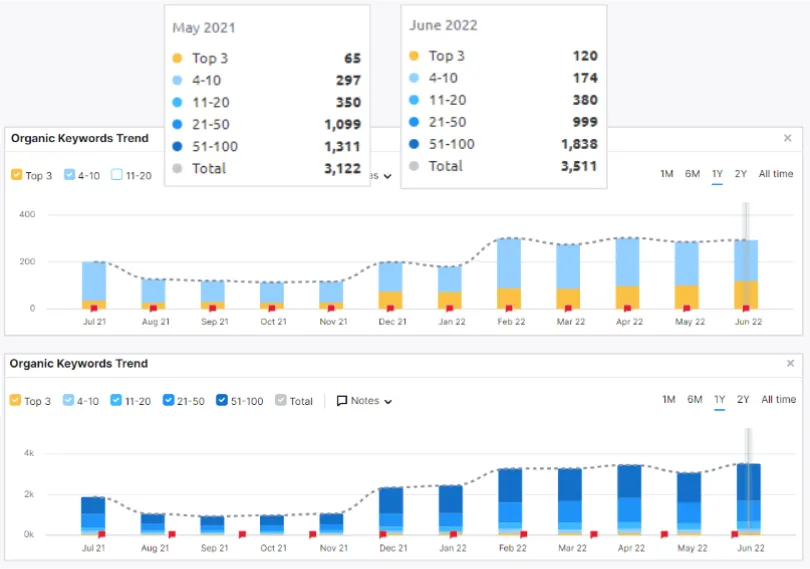Select 1M range in lower chart
Image resolution: width=810 pixels, height=569 pixels.
click(x=669, y=399)
